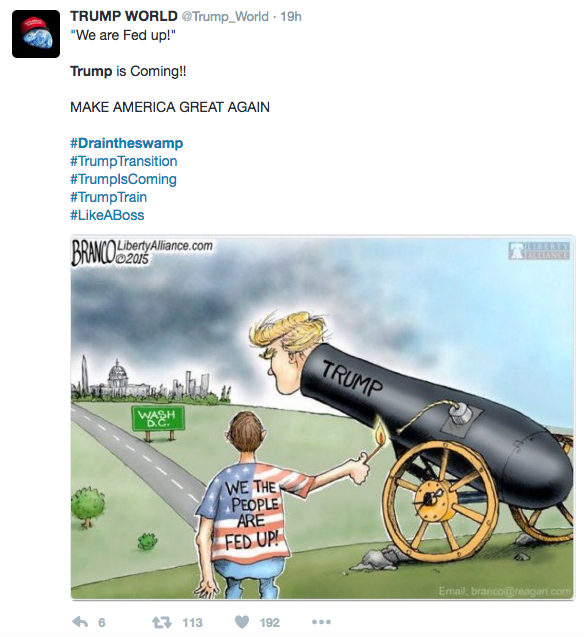Open the 19h timestamp link

[291, 17]
